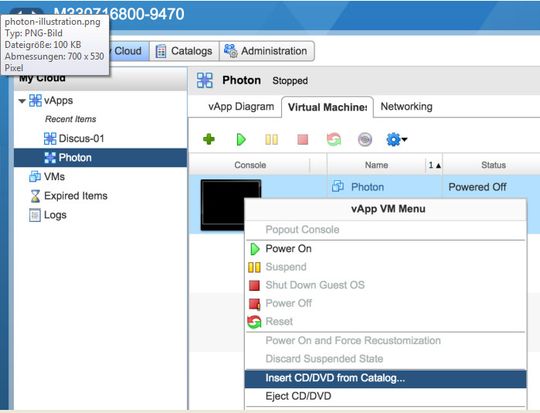This screenshot has width=540, height=413.
Task: Click the Status column header
Action: click(x=493, y=165)
